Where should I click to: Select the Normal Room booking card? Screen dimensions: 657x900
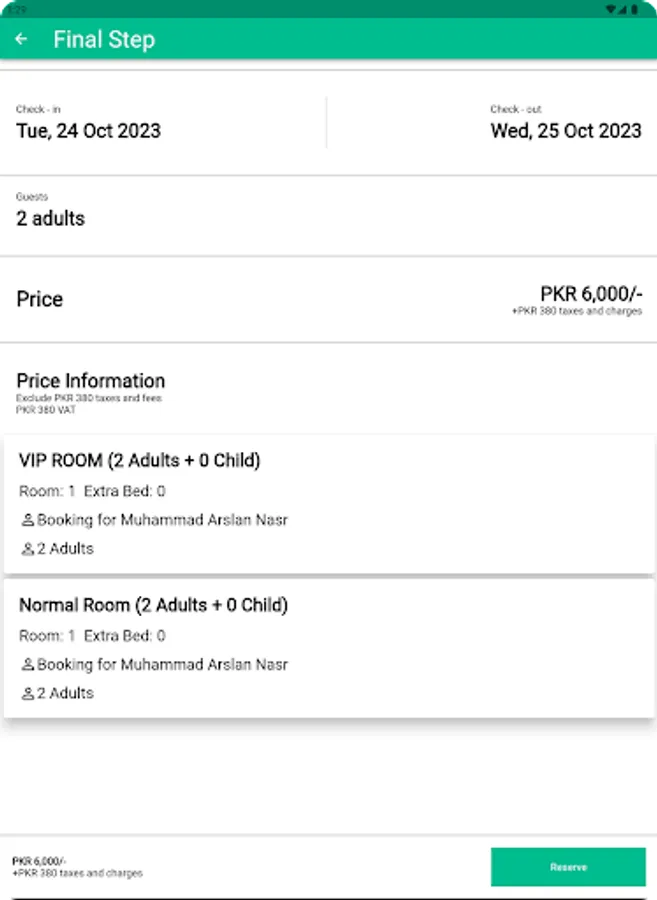click(328, 645)
